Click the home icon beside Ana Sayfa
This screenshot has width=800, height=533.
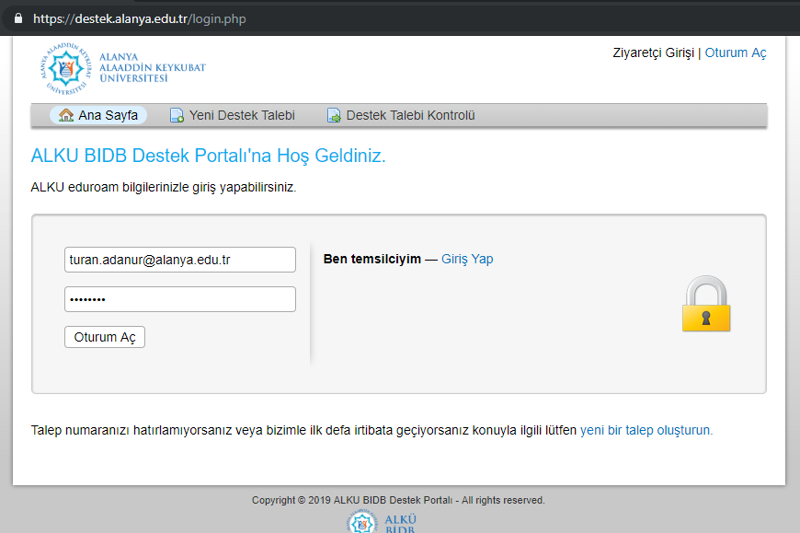pyautogui.click(x=66, y=115)
